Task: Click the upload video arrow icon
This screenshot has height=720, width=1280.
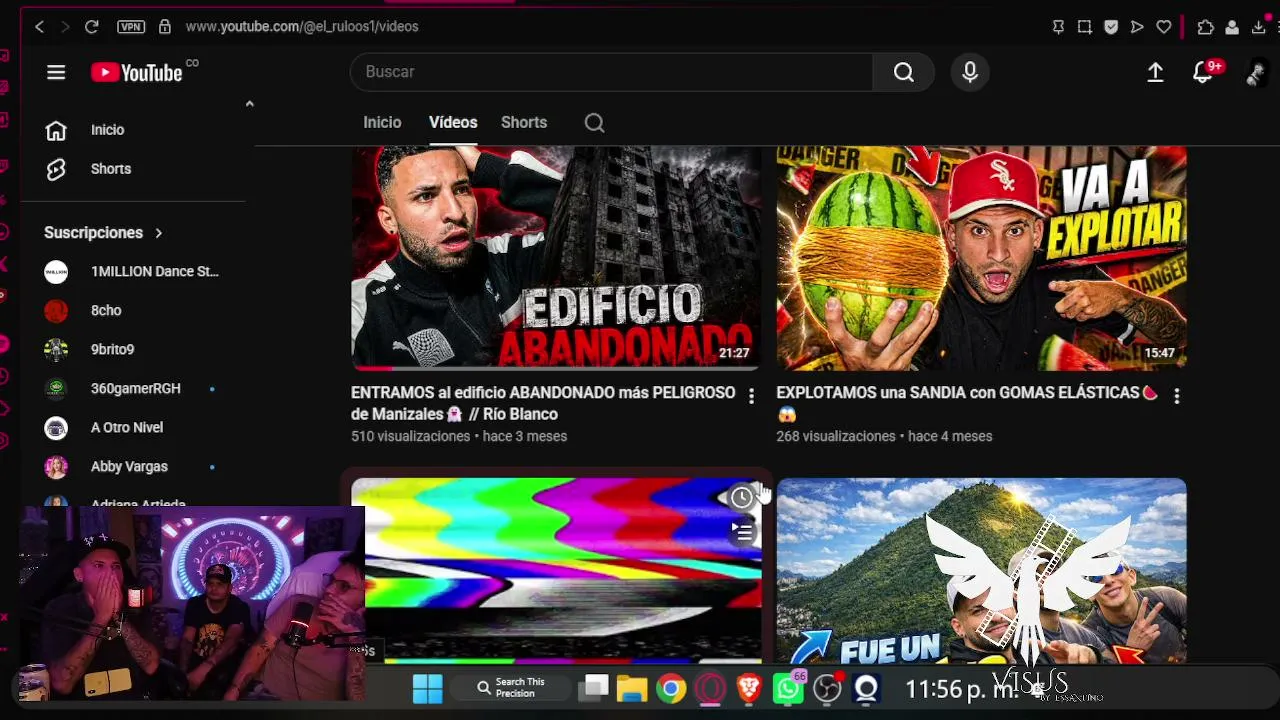Action: point(1155,72)
